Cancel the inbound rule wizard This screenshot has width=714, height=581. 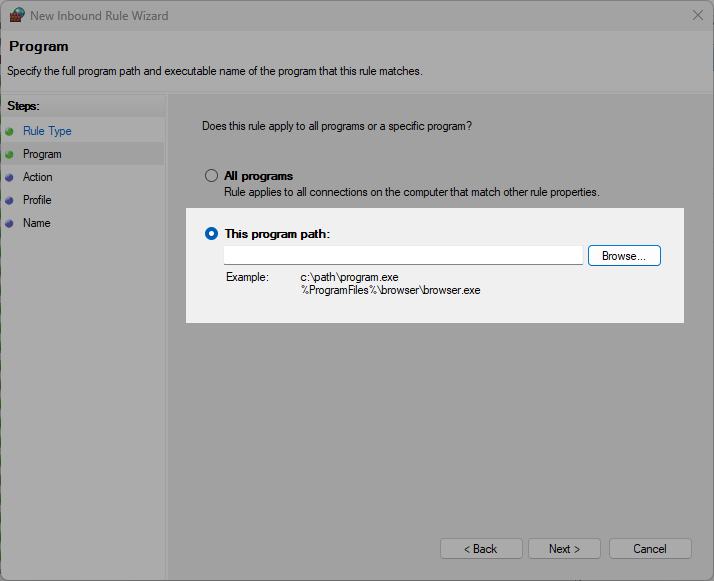[x=650, y=549]
